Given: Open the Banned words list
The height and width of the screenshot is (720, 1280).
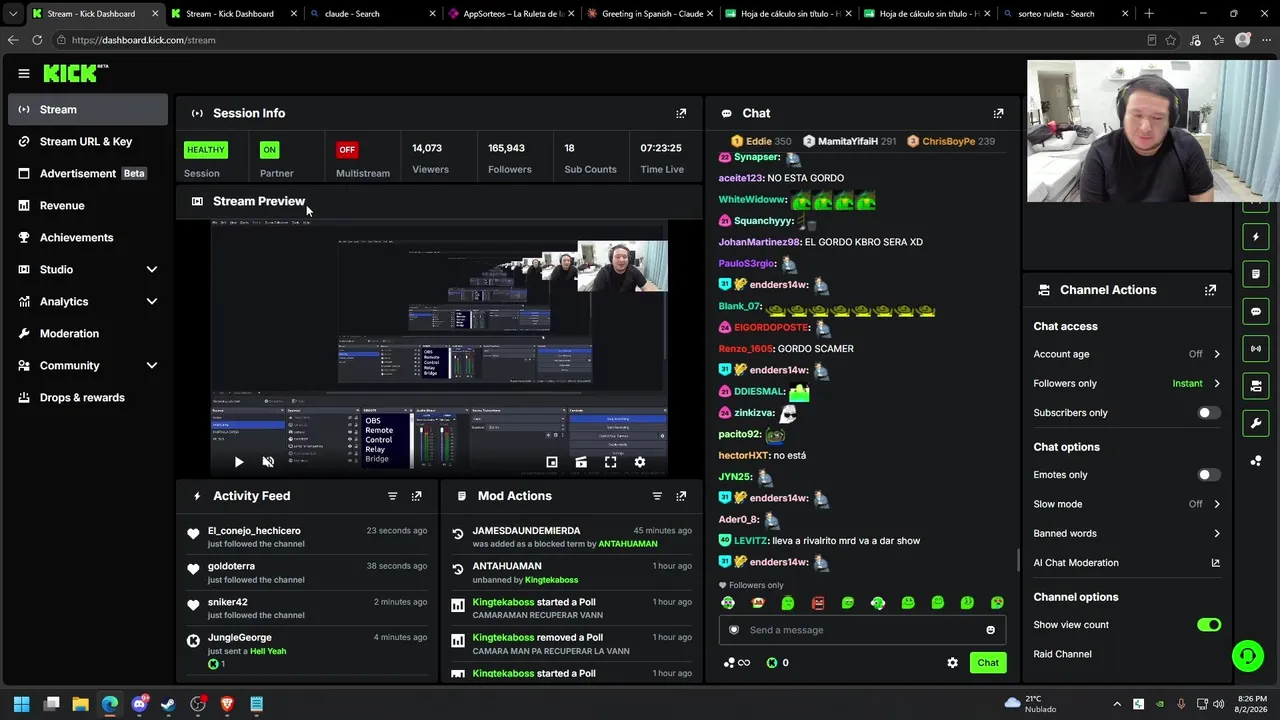Looking at the screenshot, I should click(x=1126, y=533).
